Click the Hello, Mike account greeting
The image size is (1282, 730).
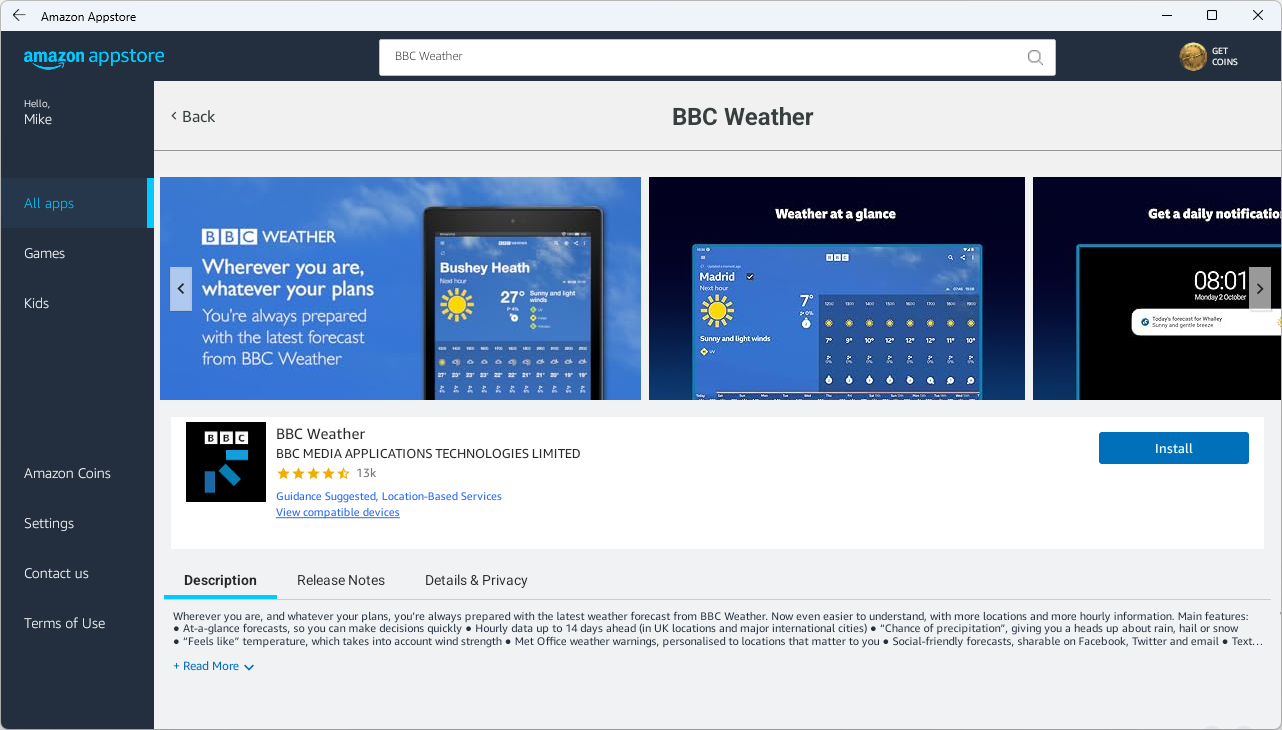tap(38, 112)
